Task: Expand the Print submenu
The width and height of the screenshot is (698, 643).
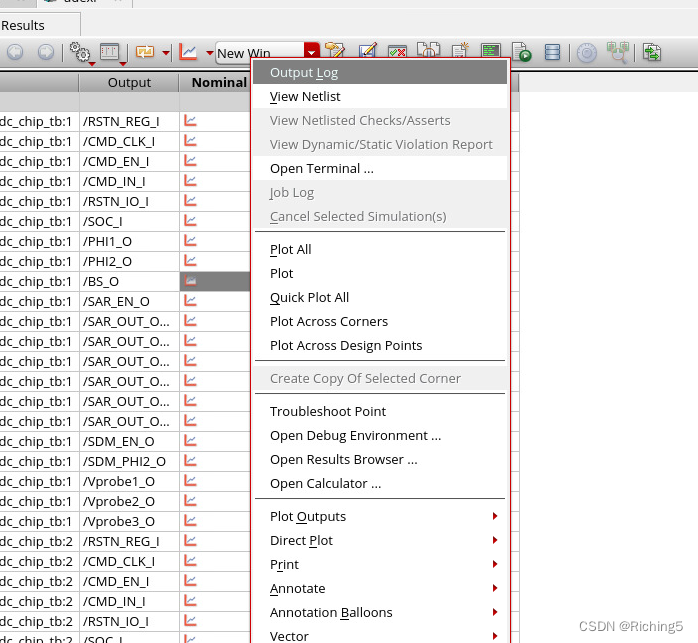Action: (x=380, y=565)
